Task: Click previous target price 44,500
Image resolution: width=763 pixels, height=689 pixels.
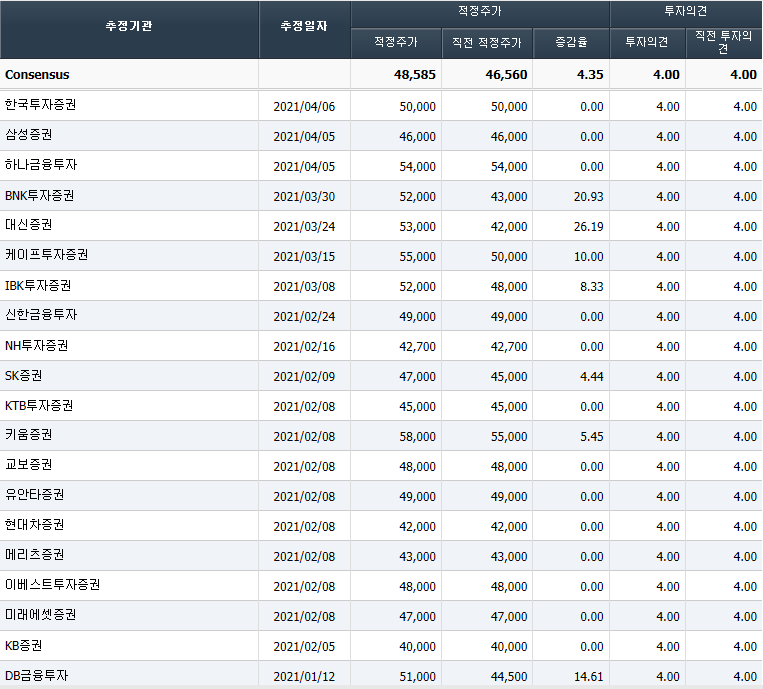Action: pyautogui.click(x=509, y=676)
